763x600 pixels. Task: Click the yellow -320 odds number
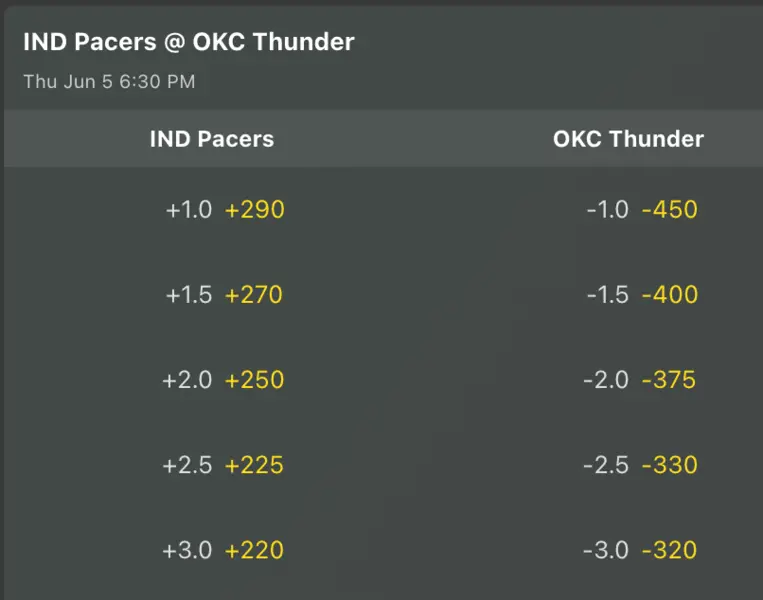(670, 550)
